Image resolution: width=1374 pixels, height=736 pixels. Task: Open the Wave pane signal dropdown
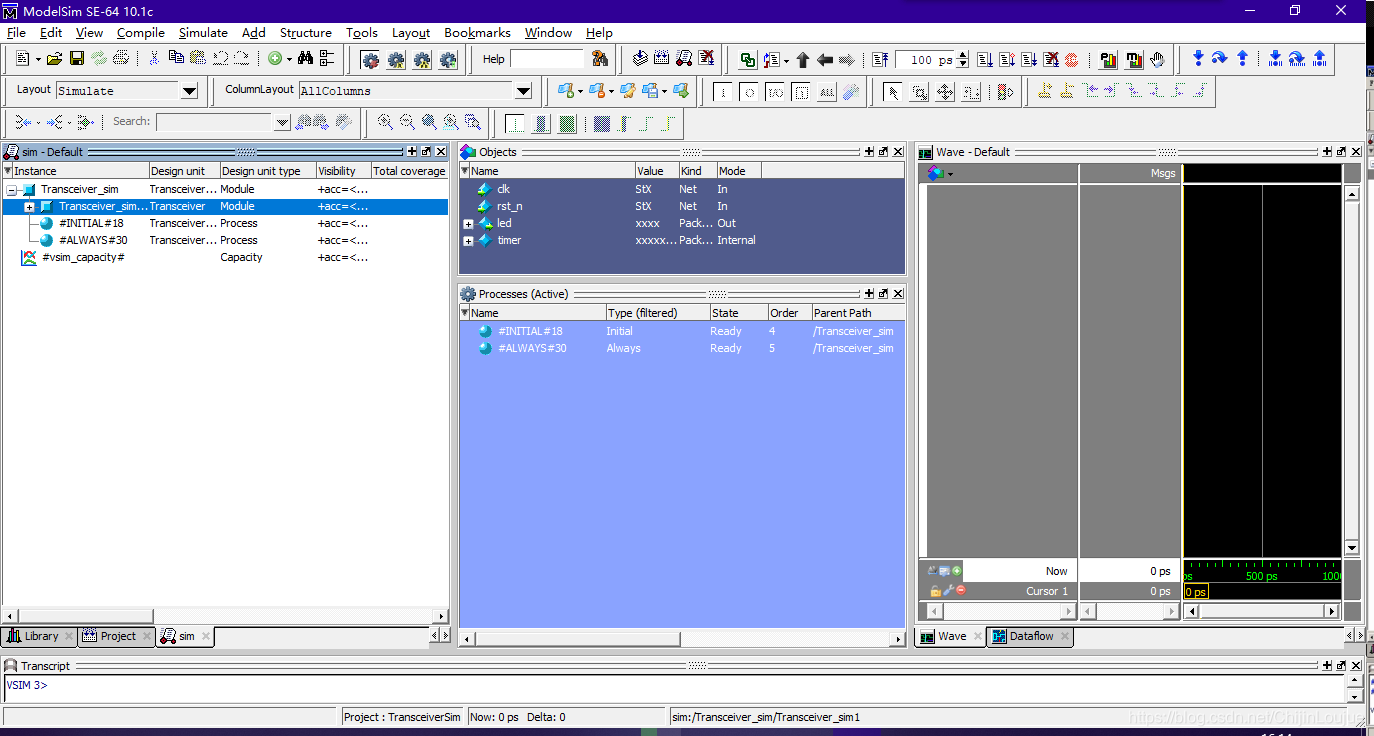click(950, 174)
